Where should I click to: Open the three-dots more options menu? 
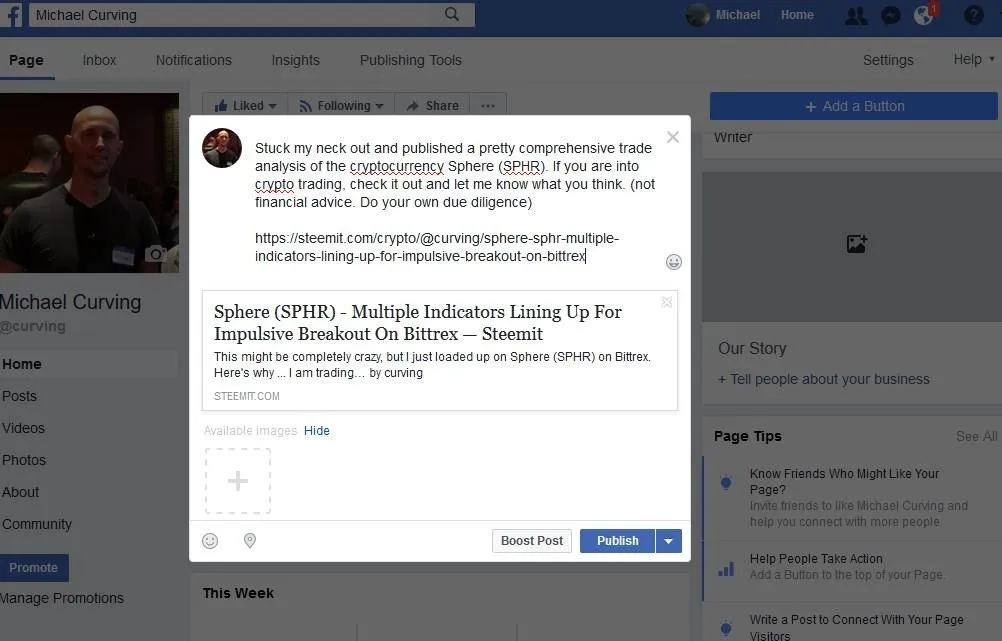pyautogui.click(x=488, y=105)
